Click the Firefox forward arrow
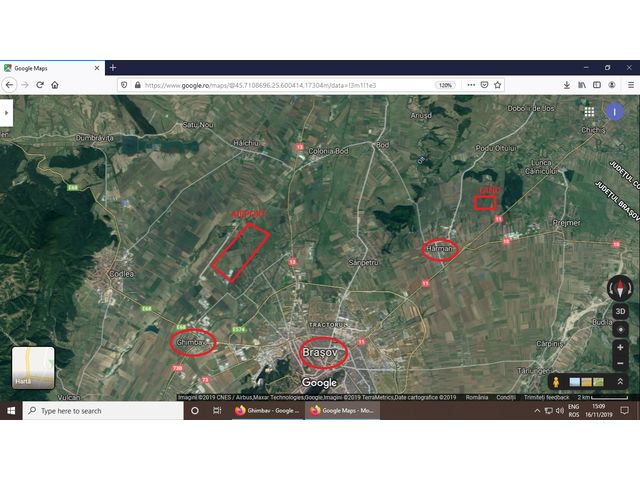 [x=25, y=85]
